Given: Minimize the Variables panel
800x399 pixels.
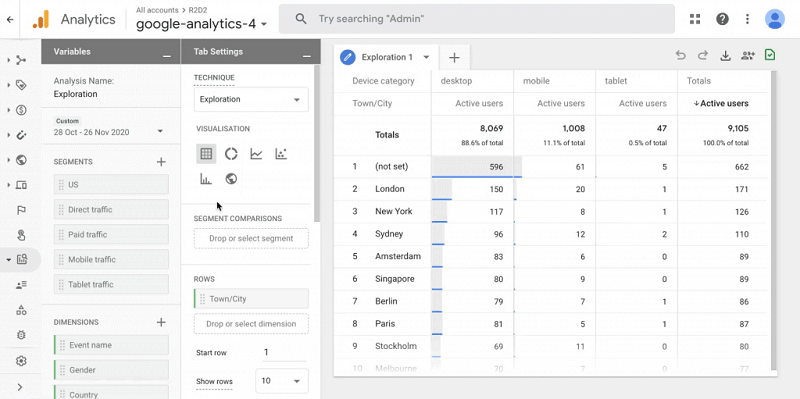Looking at the screenshot, I should point(166,53).
